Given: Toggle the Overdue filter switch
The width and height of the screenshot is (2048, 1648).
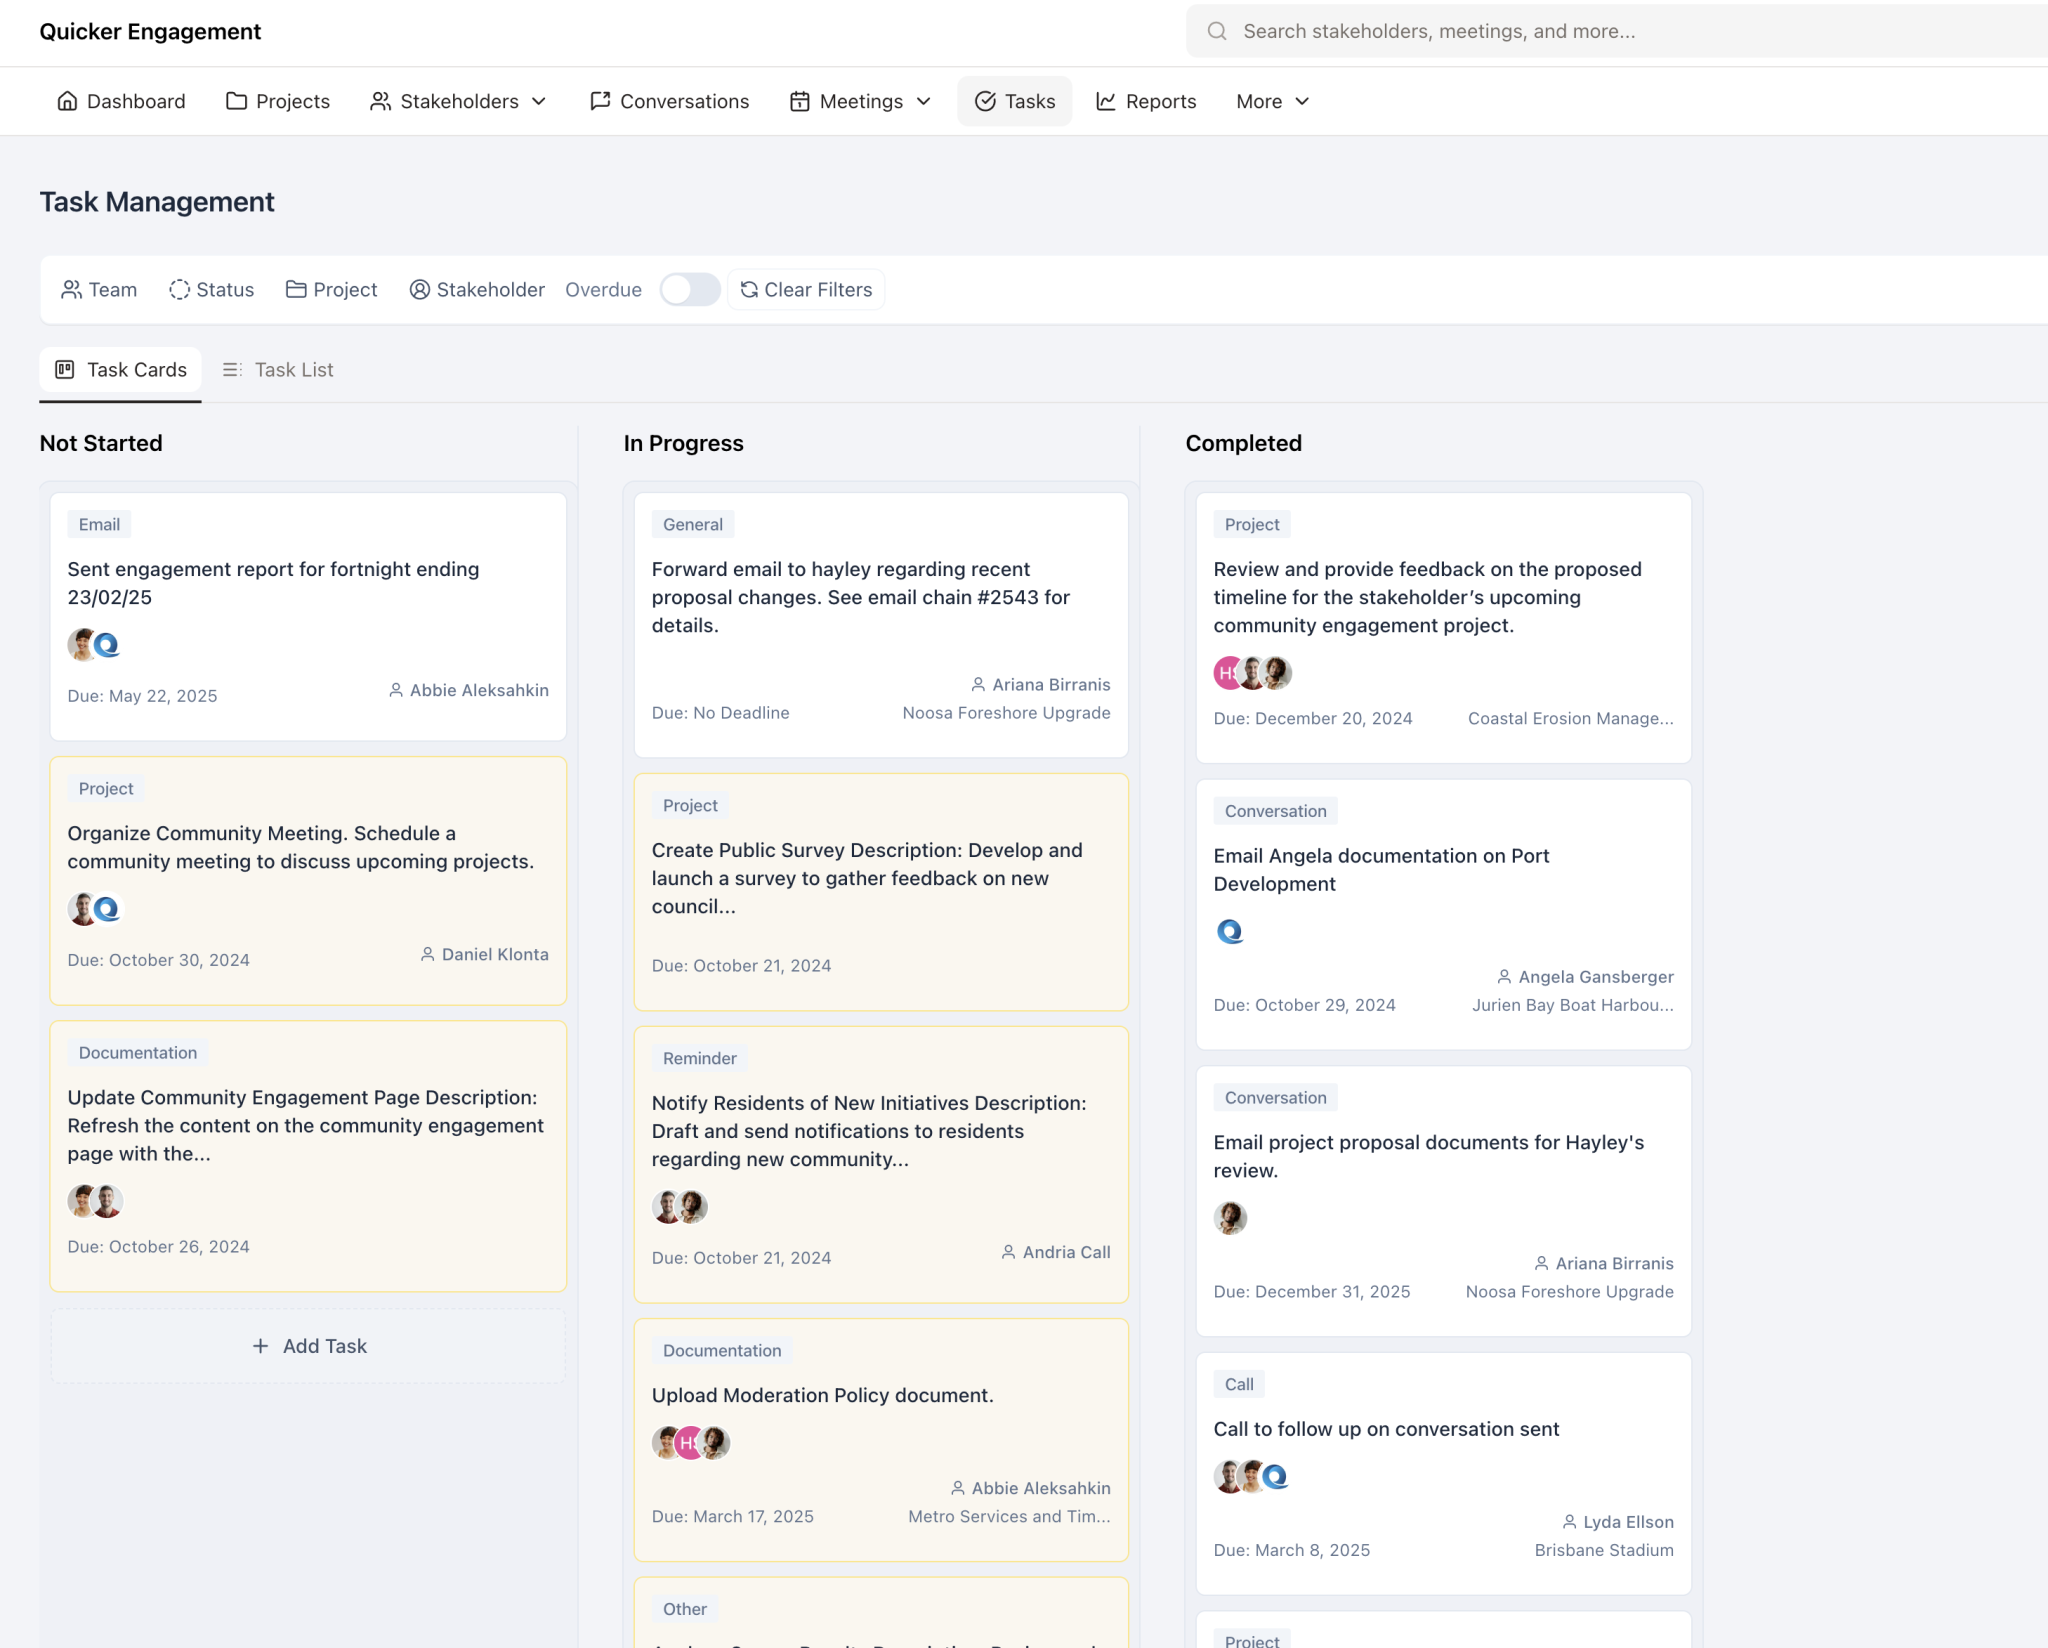Looking at the screenshot, I should point(690,290).
